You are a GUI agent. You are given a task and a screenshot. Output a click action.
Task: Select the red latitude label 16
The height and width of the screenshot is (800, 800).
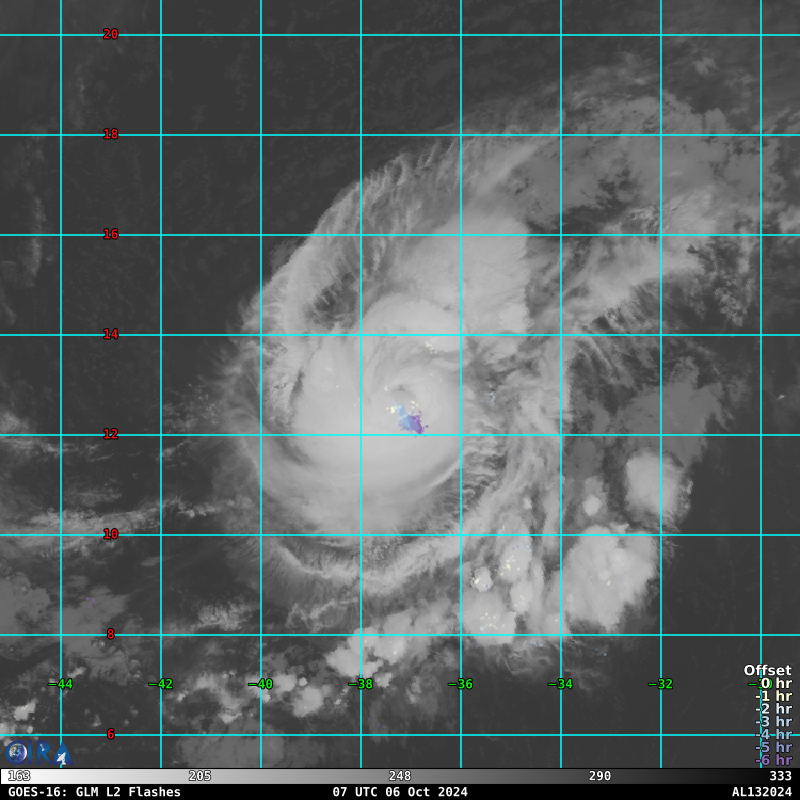pyautogui.click(x=111, y=234)
